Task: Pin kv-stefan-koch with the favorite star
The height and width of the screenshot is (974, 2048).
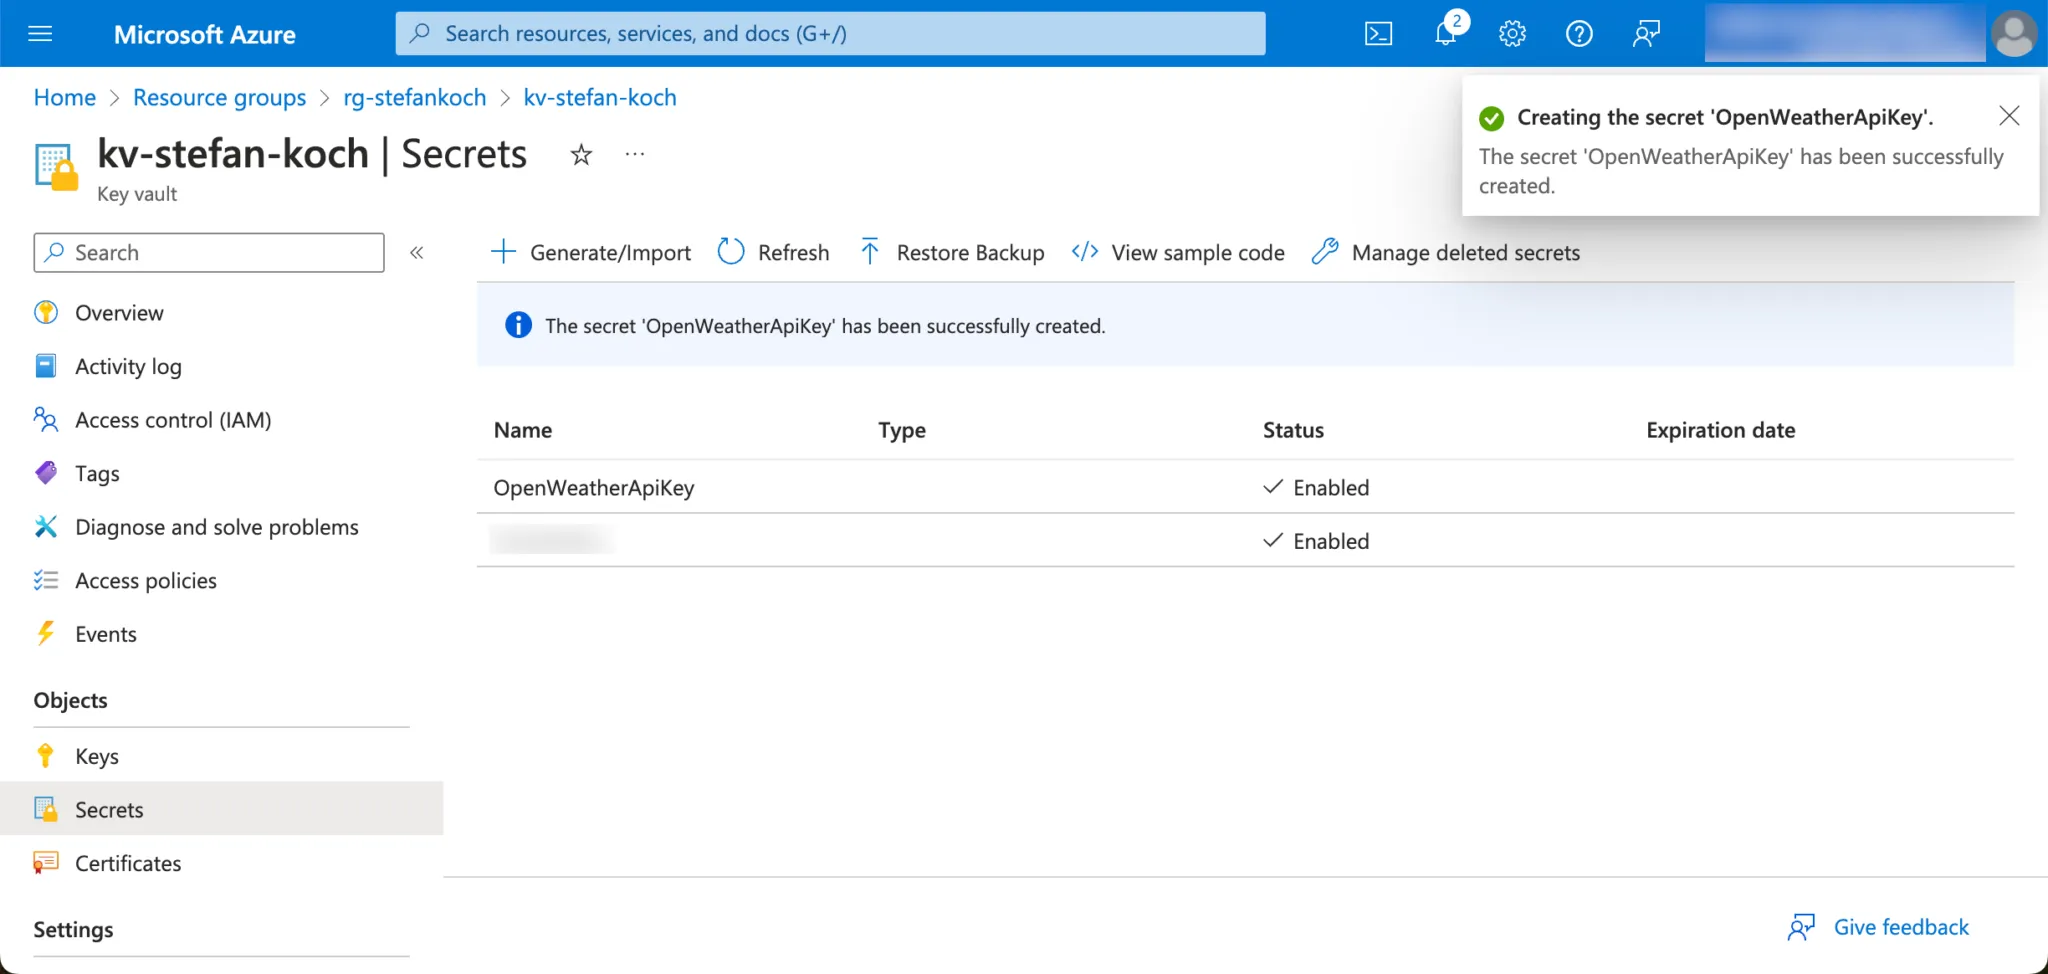Action: [x=581, y=155]
